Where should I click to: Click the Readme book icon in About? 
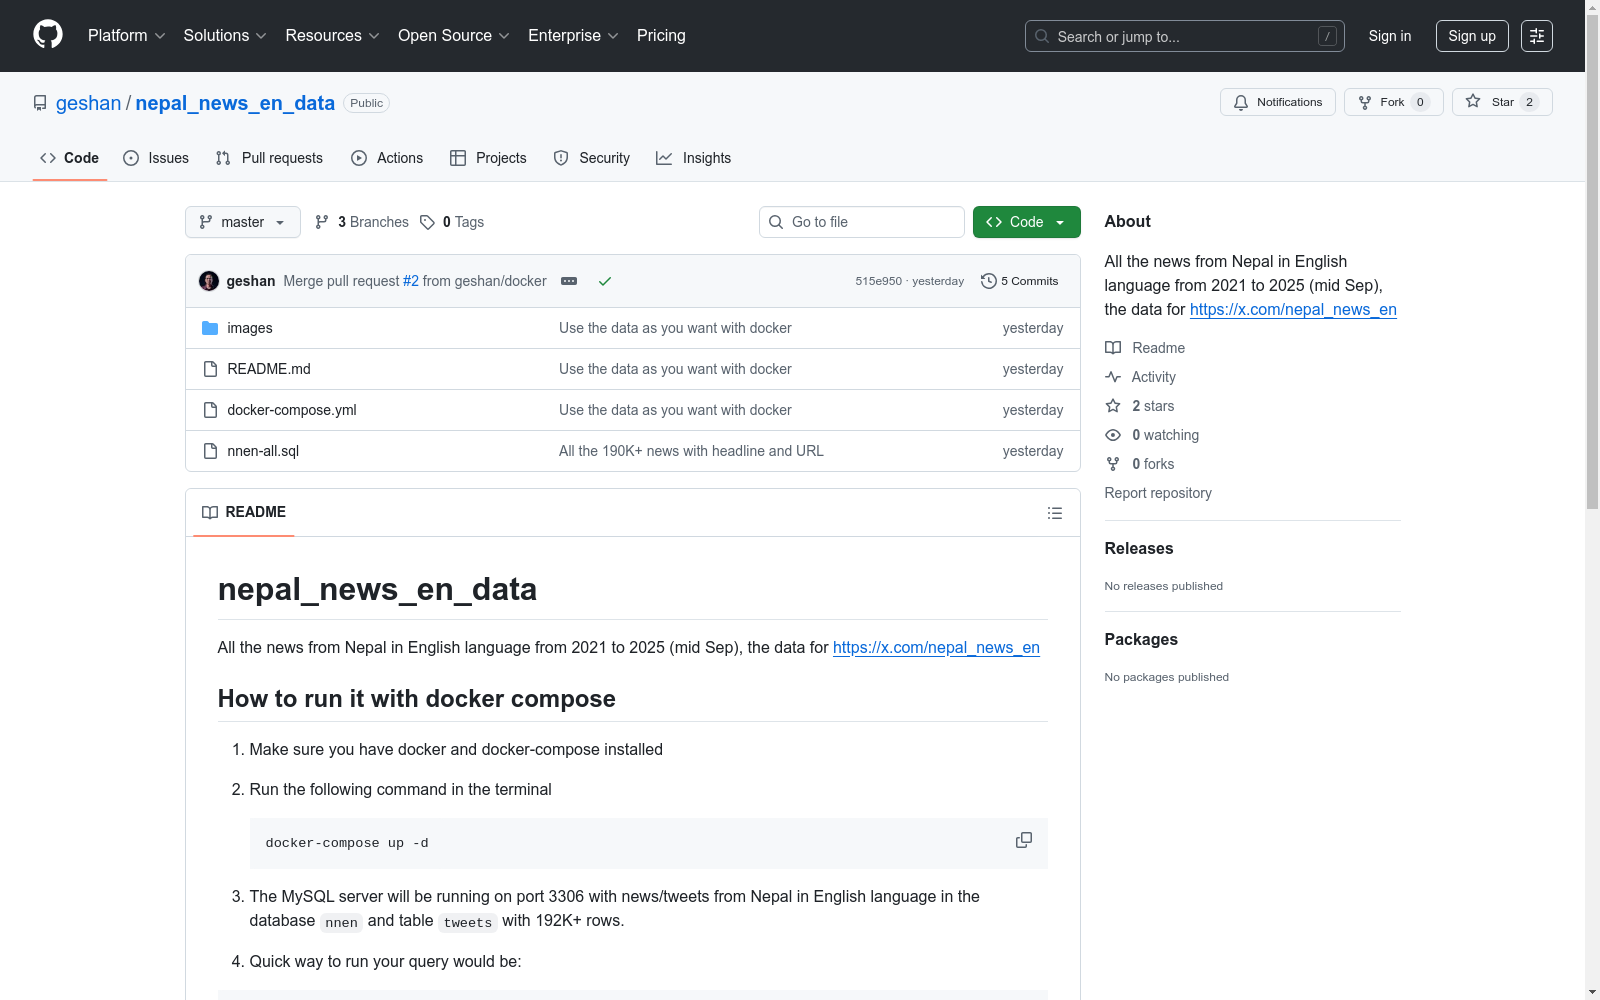click(x=1113, y=348)
